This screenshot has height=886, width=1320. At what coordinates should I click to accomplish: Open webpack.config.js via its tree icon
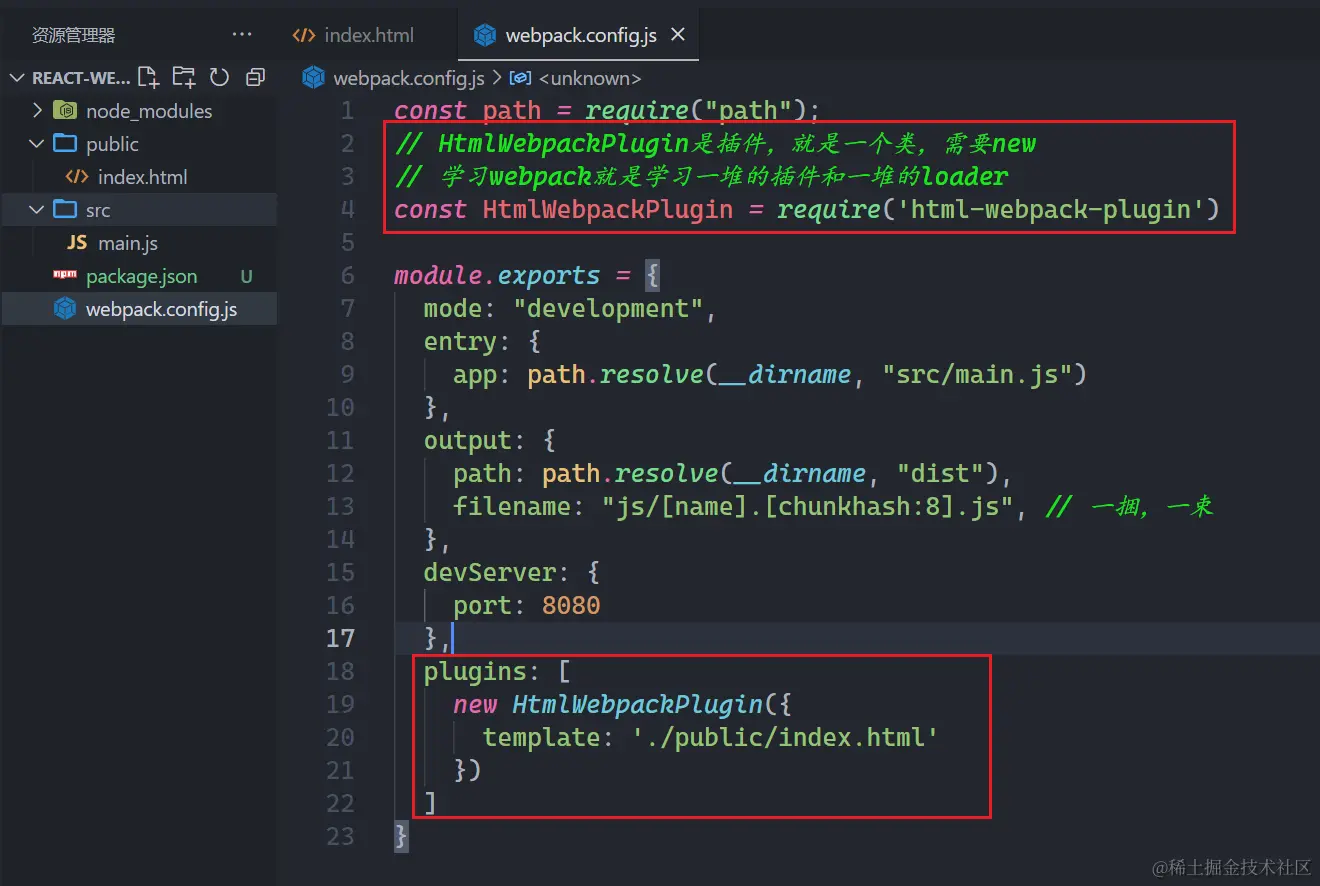pos(65,309)
